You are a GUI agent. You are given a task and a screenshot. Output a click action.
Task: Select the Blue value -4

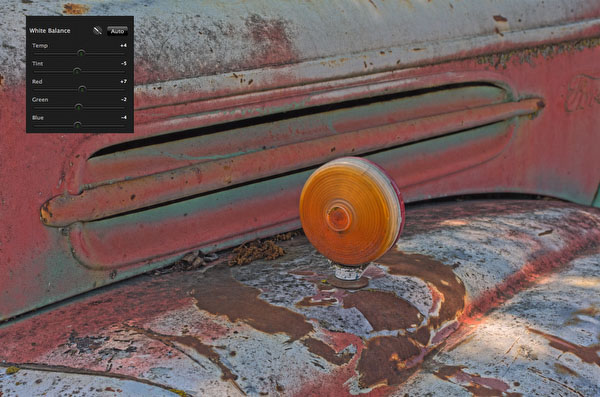click(x=124, y=117)
